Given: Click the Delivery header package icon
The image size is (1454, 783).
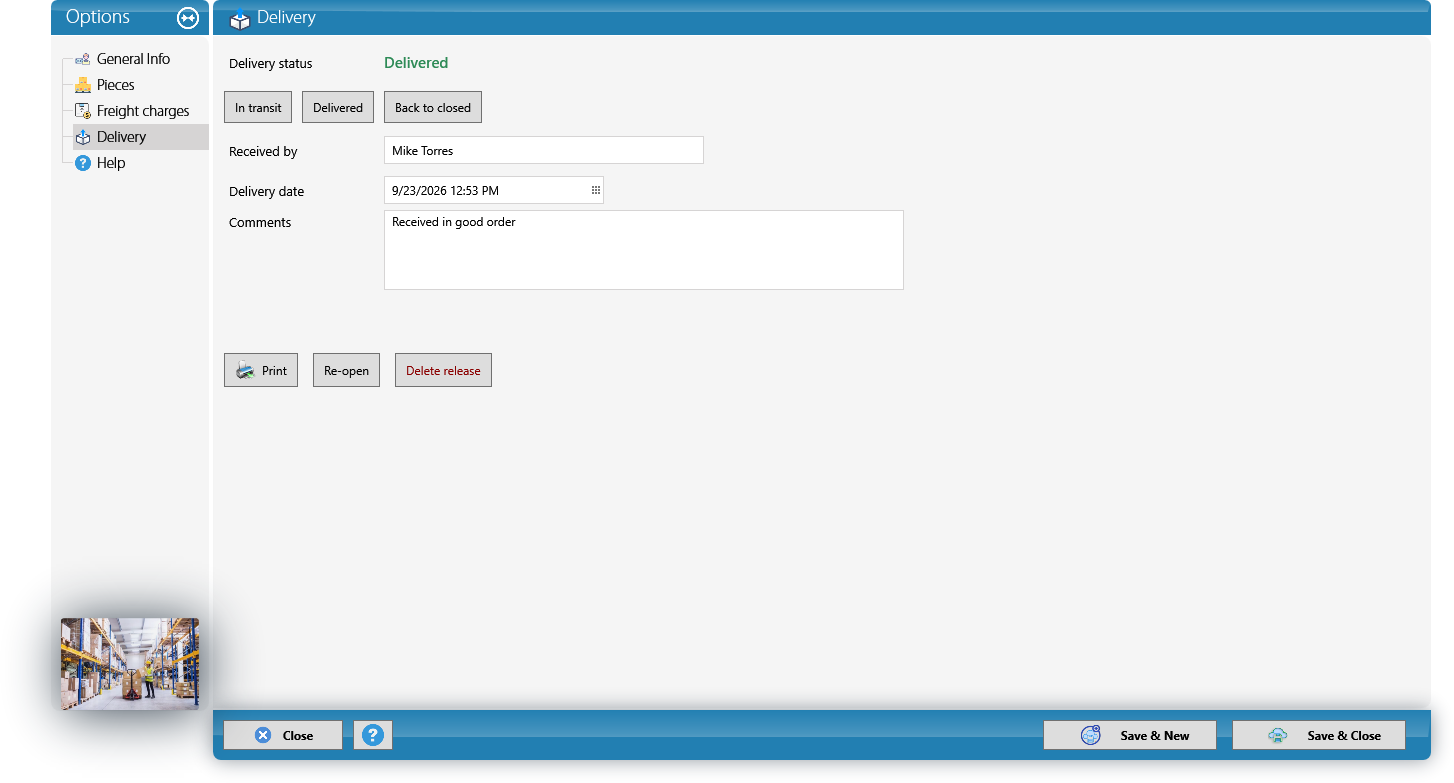Looking at the screenshot, I should coord(240,18).
